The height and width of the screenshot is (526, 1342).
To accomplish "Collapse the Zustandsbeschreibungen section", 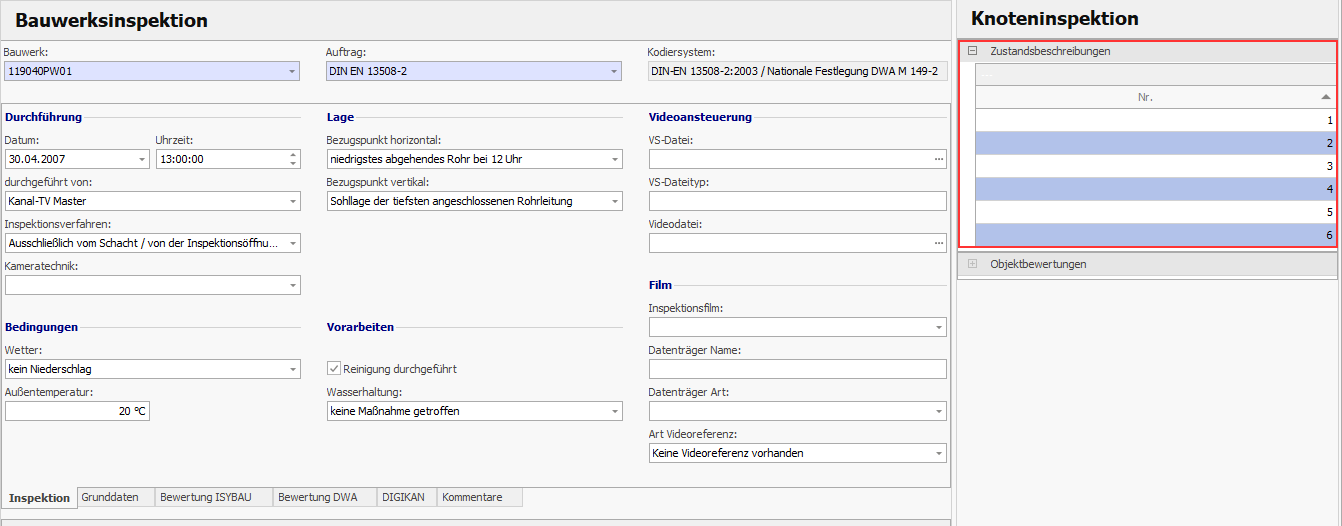I will click(972, 51).
